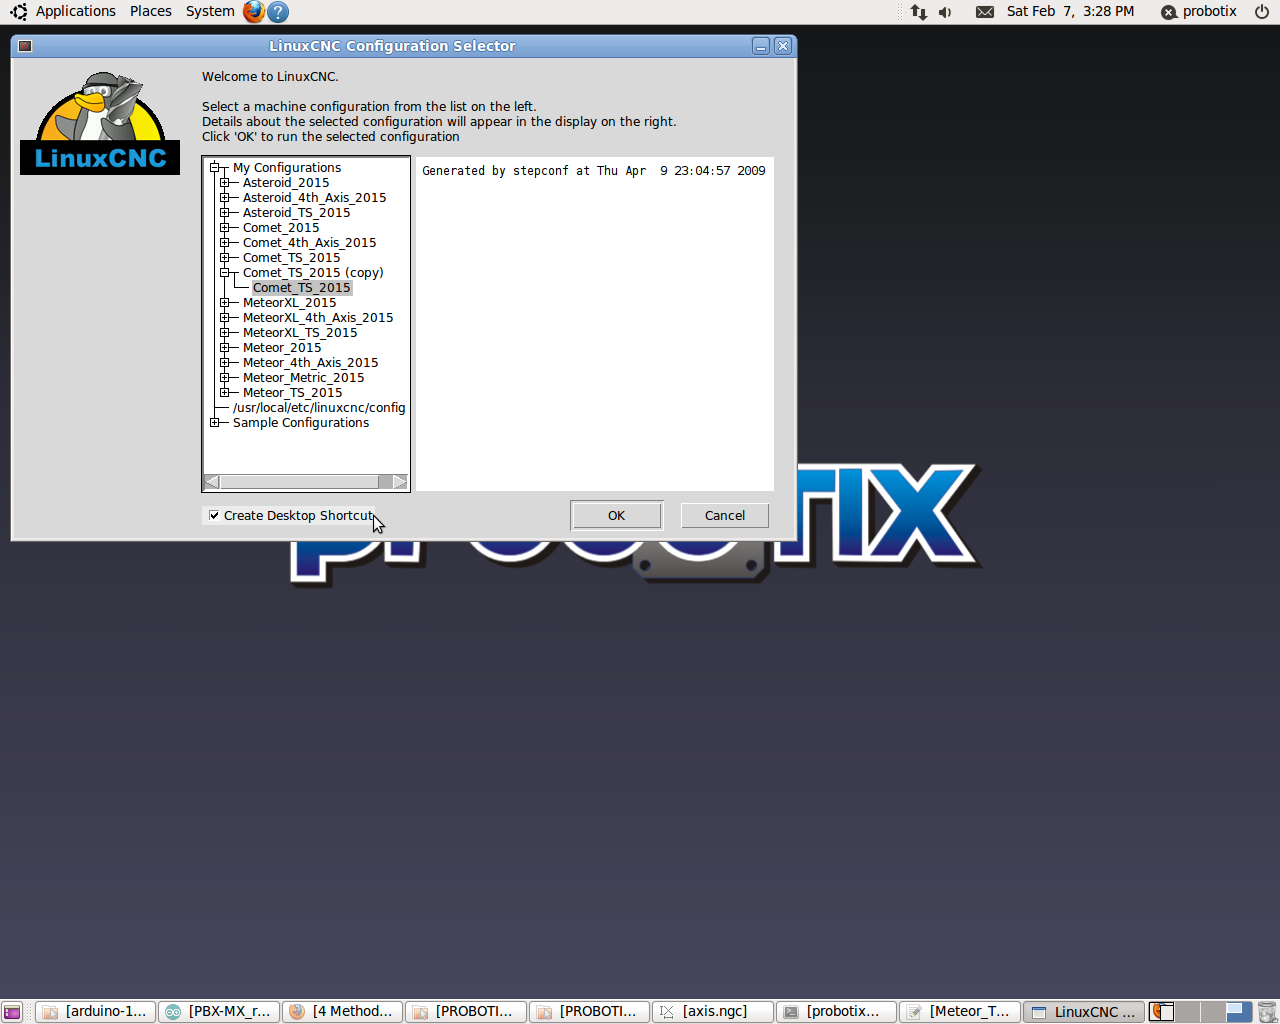The image size is (1280, 1024).
Task: Open the Places menu
Action: [x=150, y=12]
